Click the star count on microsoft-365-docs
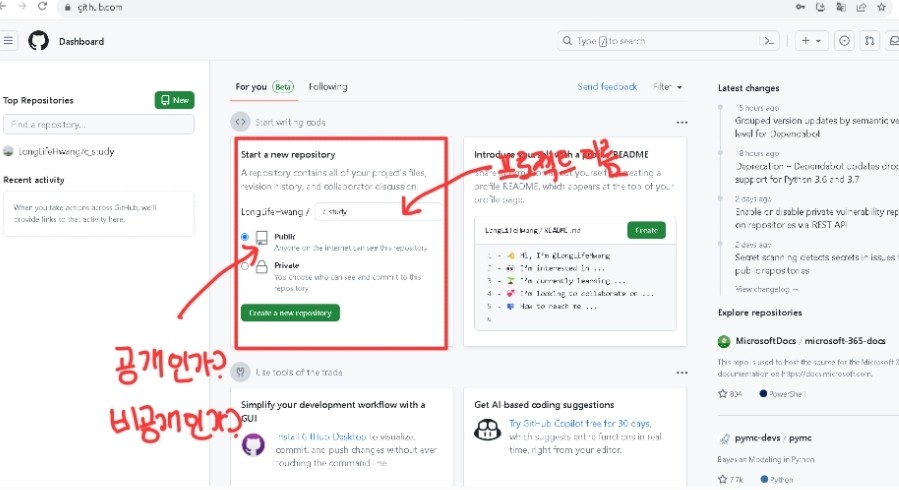Viewport: 899px width, 490px height. [730, 394]
